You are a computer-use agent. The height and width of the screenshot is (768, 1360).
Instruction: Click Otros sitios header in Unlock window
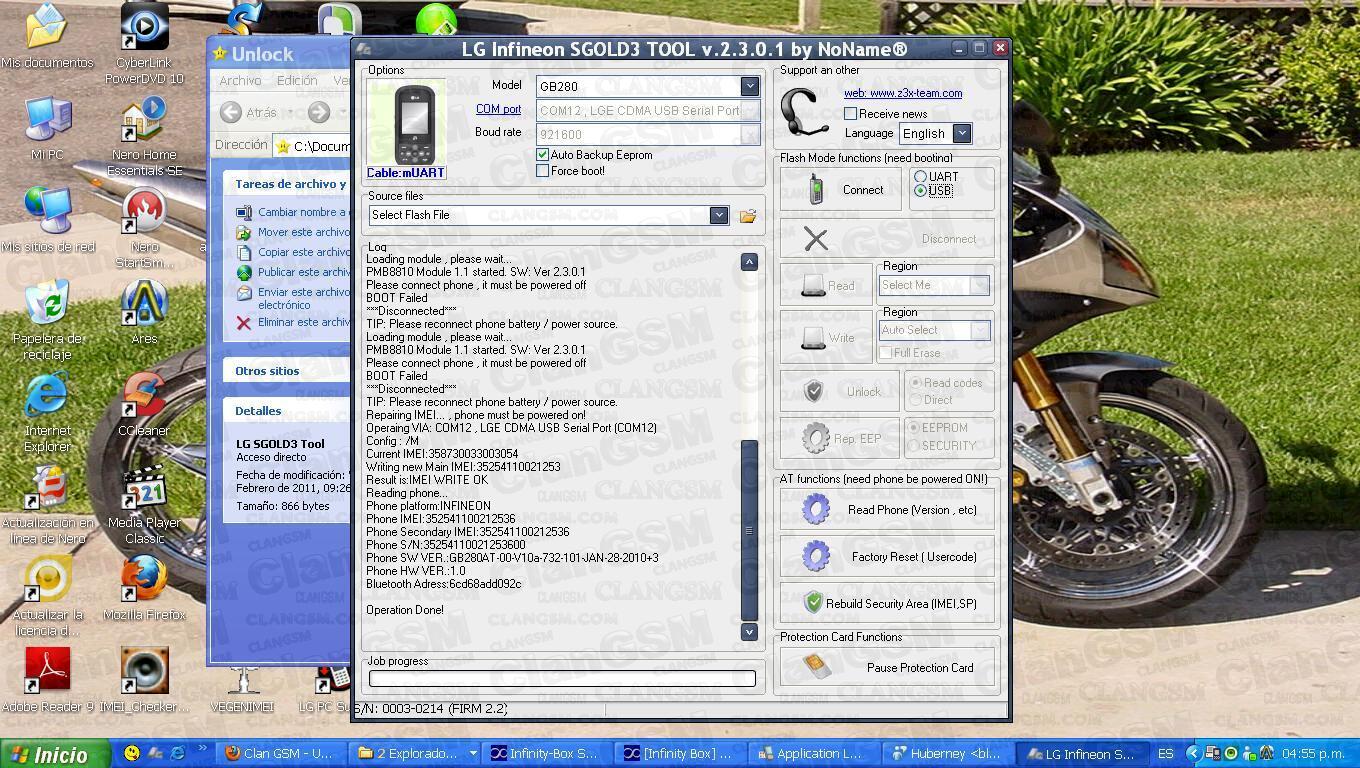[267, 371]
